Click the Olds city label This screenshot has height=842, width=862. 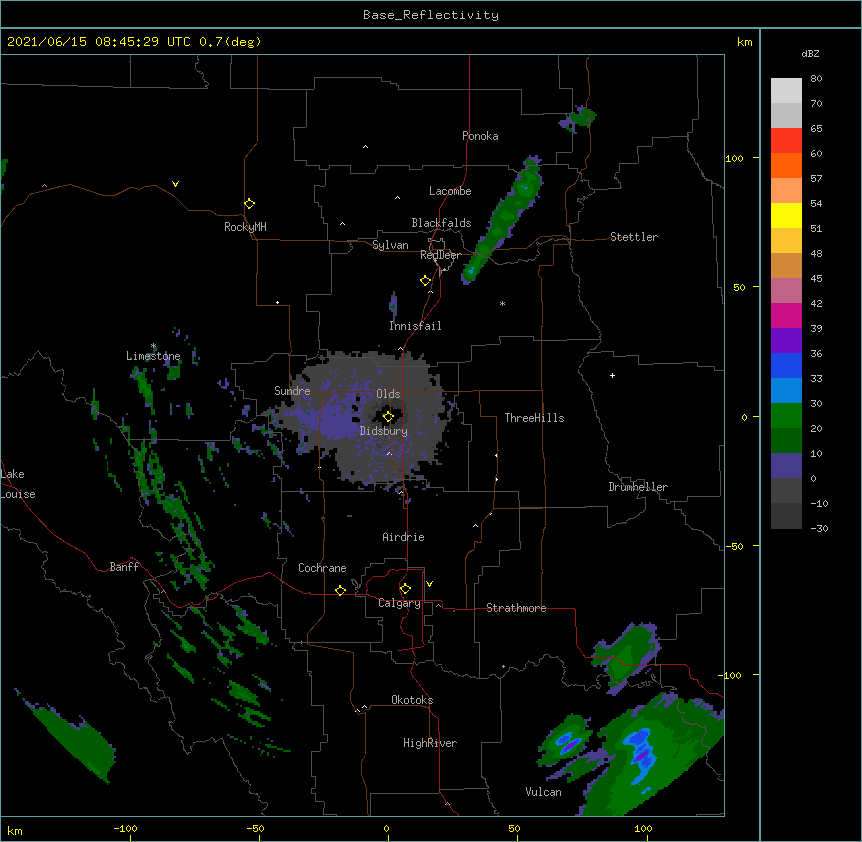388,394
